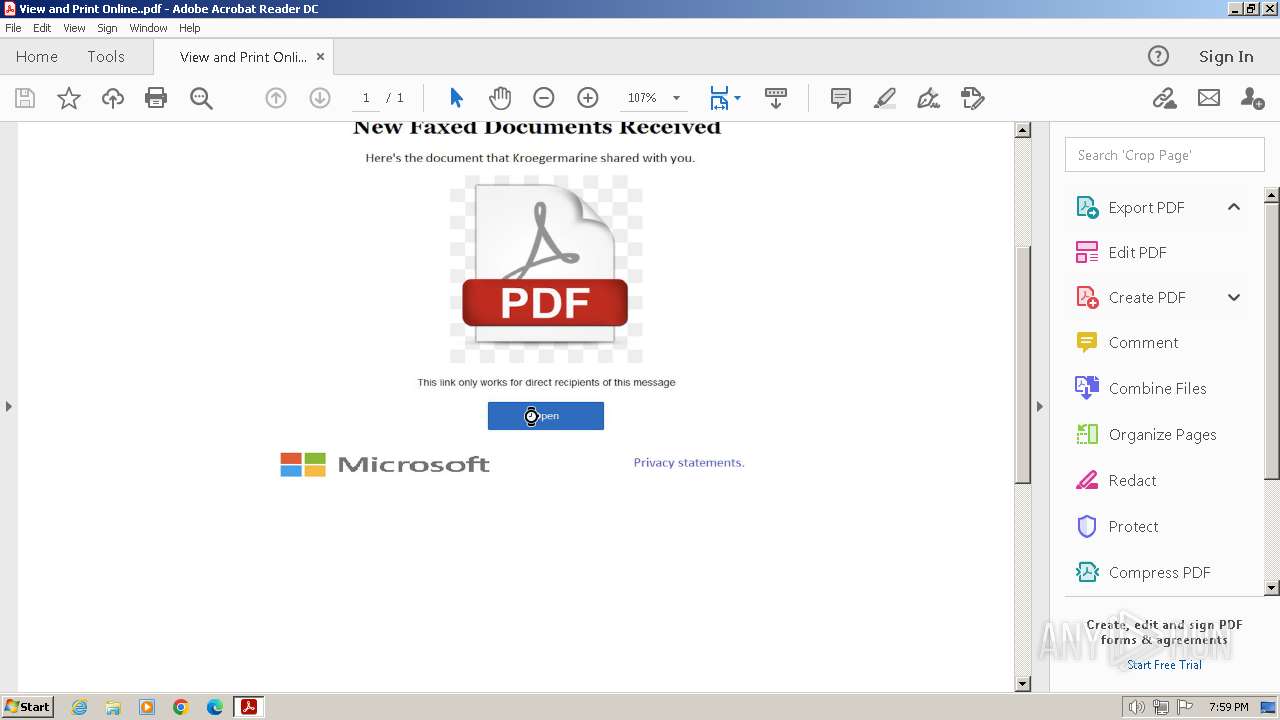Share a link to file icon
This screenshot has height=720, width=1280.
[1164, 98]
